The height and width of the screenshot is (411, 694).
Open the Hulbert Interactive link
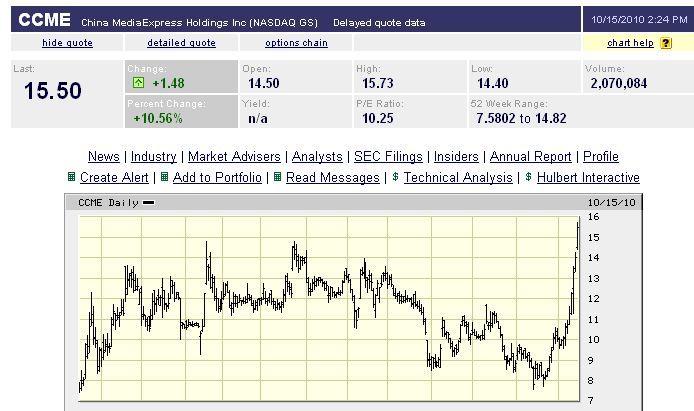click(588, 177)
